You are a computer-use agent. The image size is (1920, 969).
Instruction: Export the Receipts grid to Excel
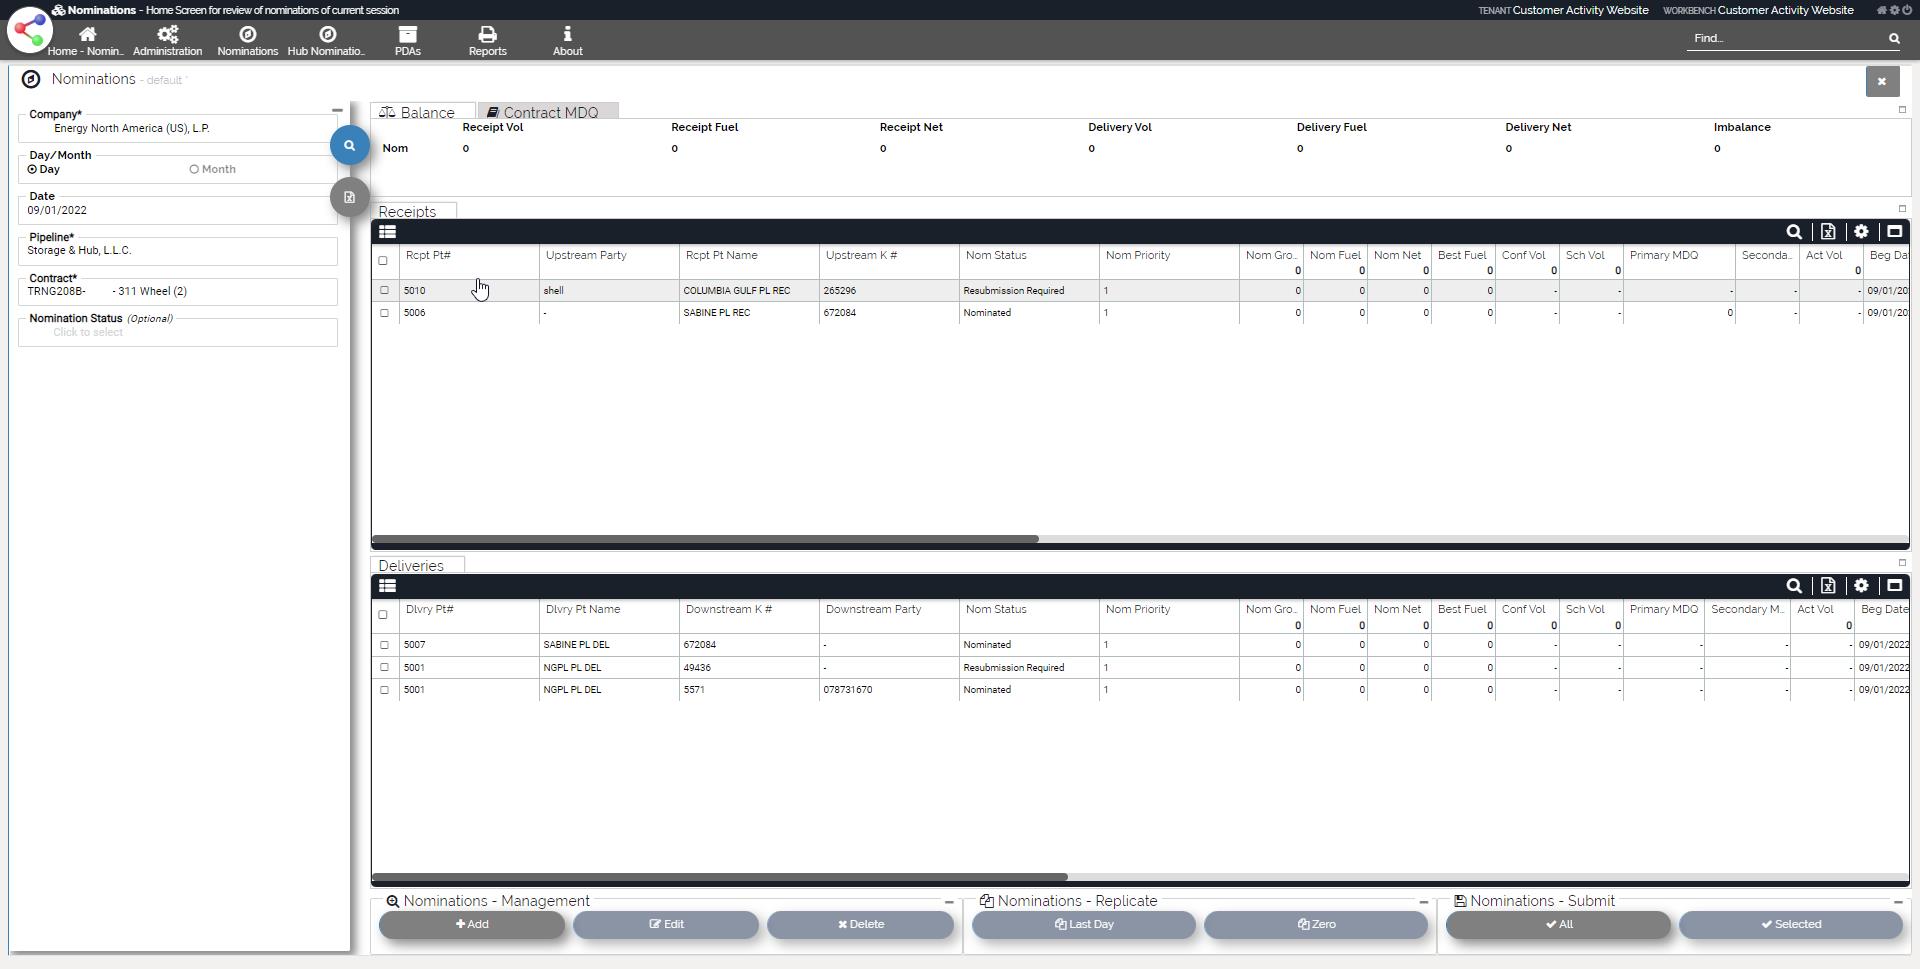tap(1828, 232)
